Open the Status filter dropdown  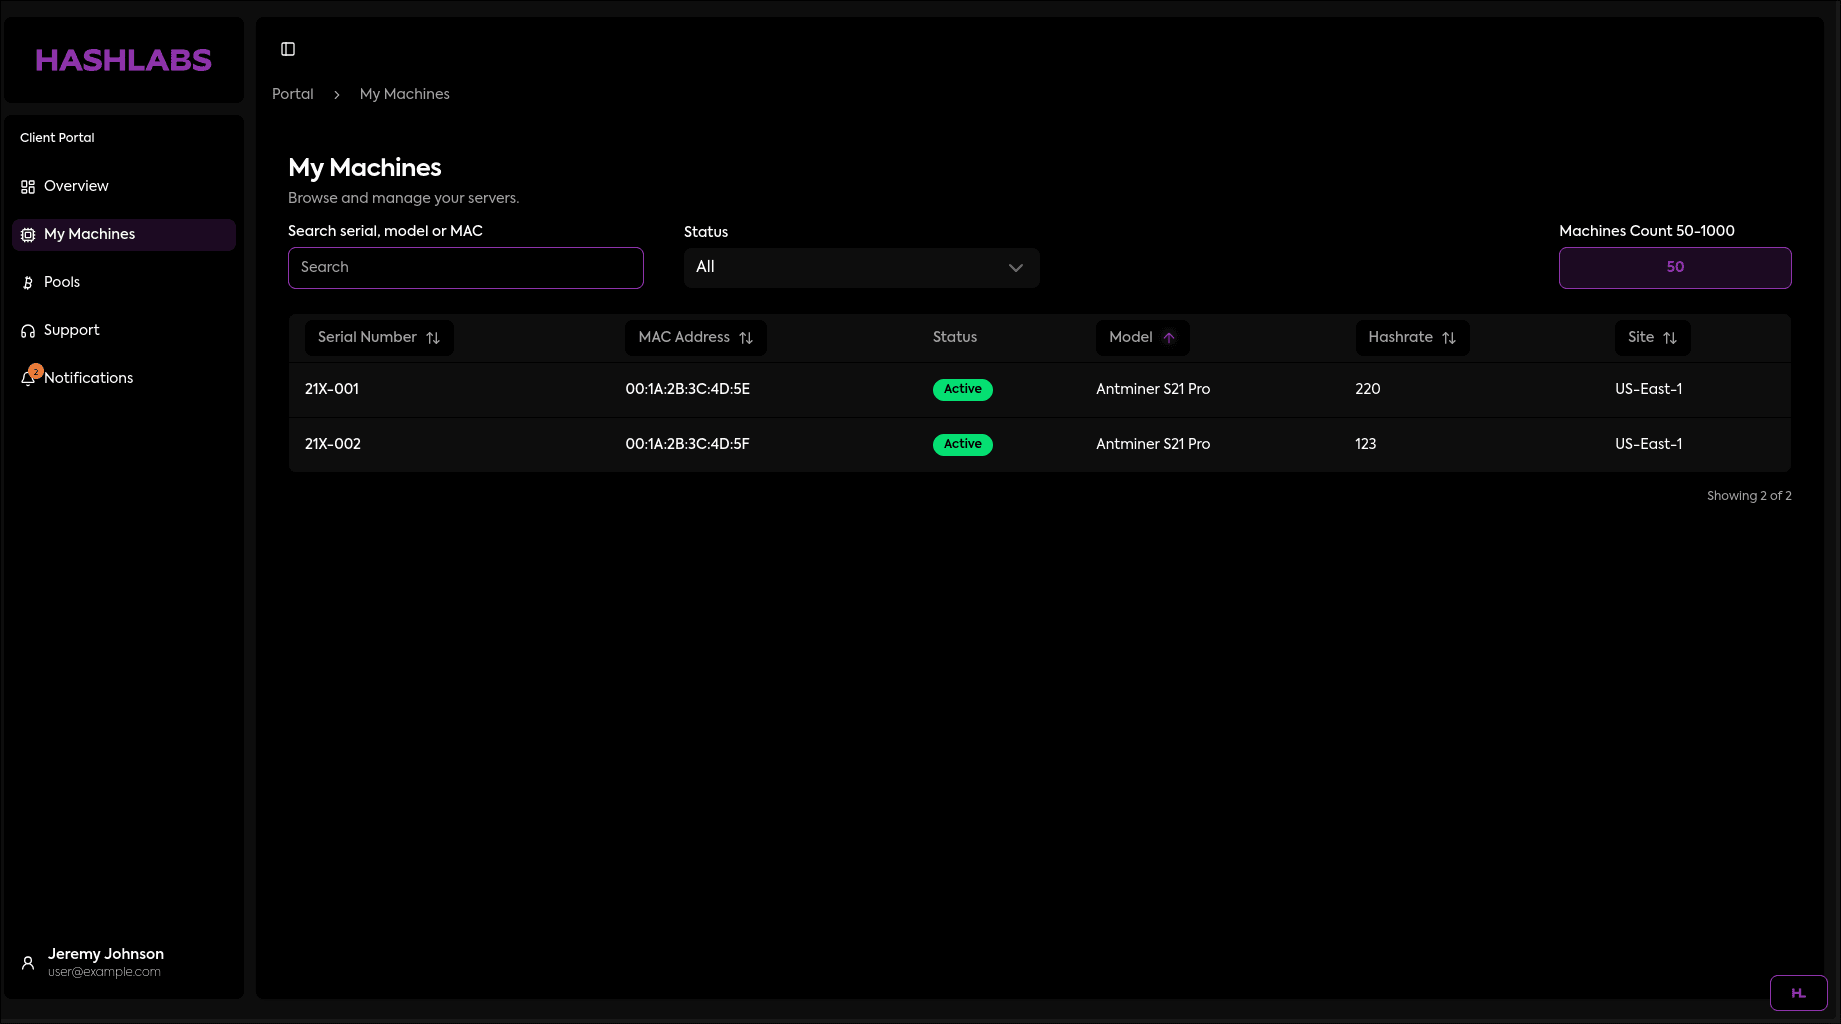[x=860, y=267]
